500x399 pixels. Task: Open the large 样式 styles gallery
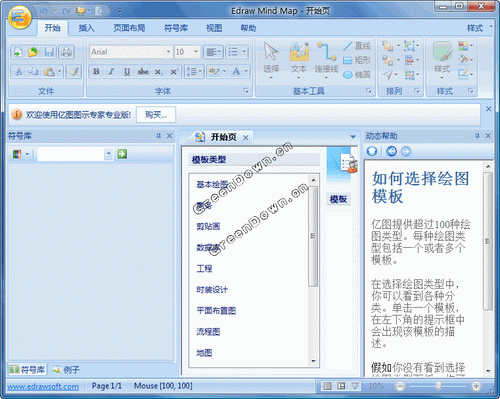point(442,60)
